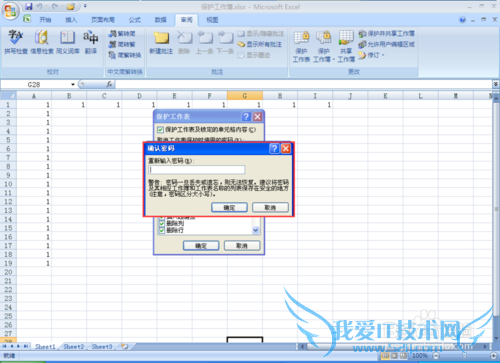This screenshot has width=500, height=363.
Task: Click the 共享工作簿 share workbook icon
Action: [x=346, y=46]
